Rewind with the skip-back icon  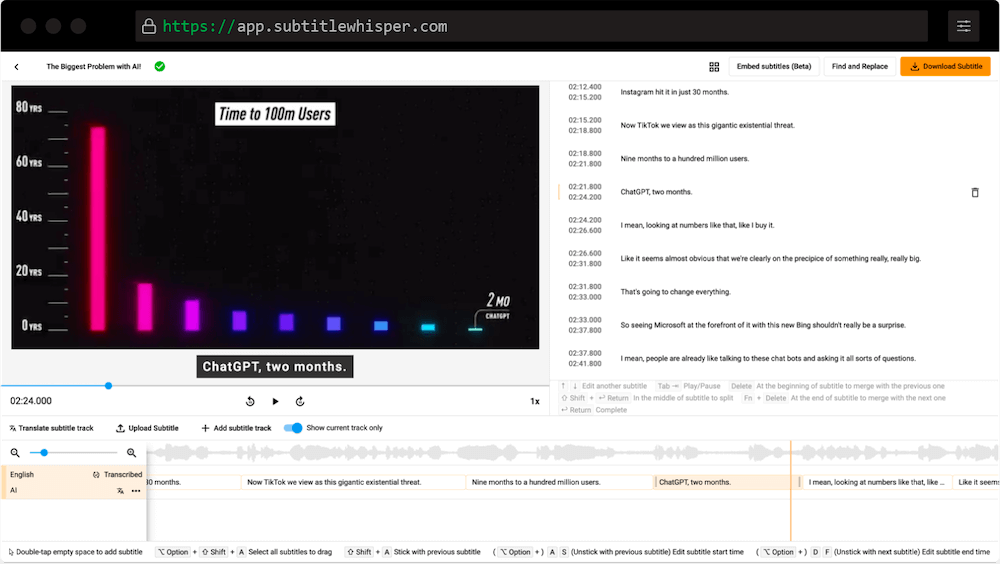click(250, 401)
